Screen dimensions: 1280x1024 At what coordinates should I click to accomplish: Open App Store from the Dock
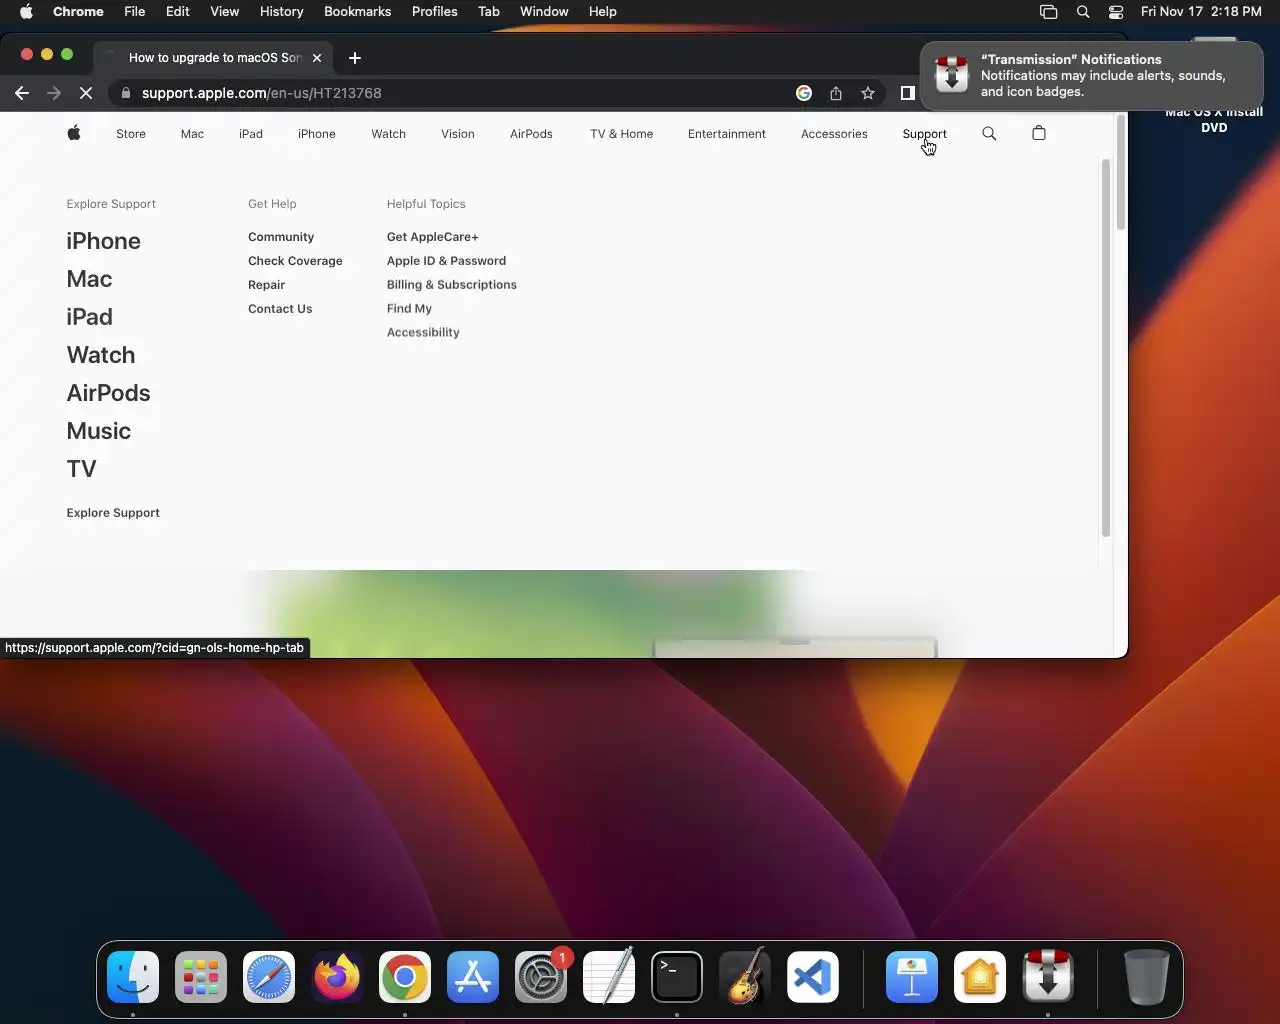[473, 977]
